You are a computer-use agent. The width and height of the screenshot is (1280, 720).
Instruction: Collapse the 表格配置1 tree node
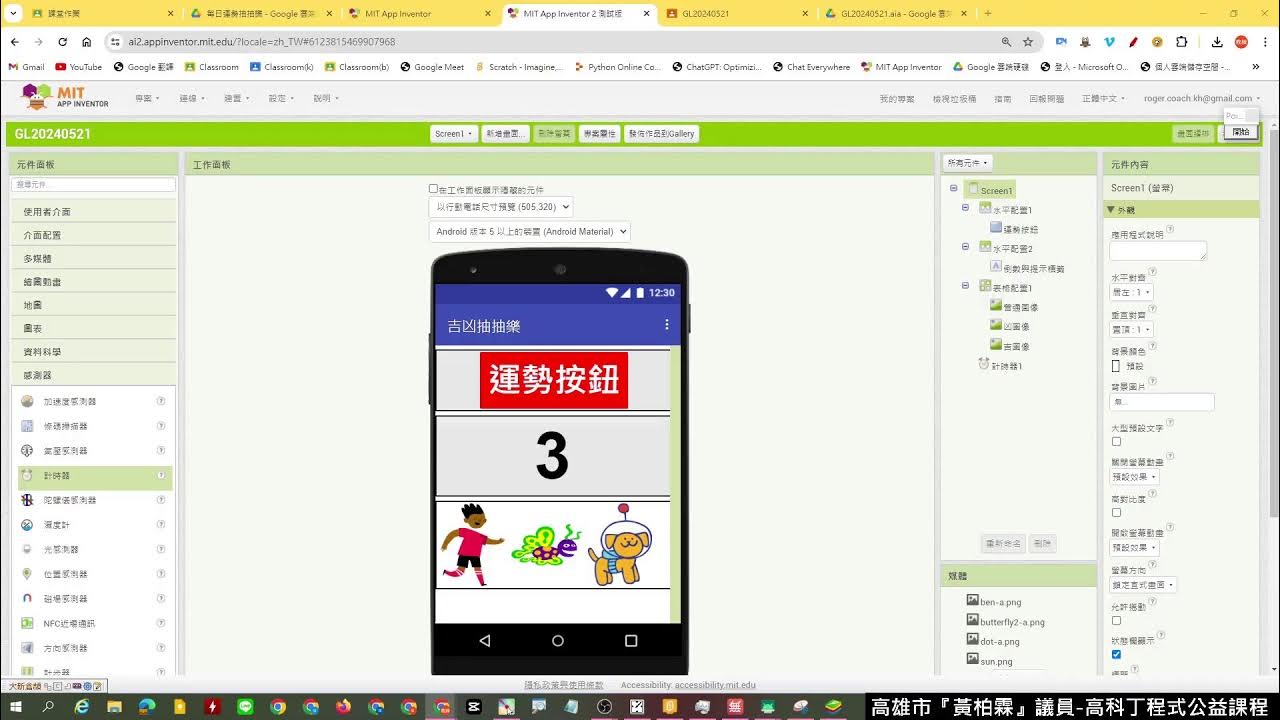coord(966,286)
